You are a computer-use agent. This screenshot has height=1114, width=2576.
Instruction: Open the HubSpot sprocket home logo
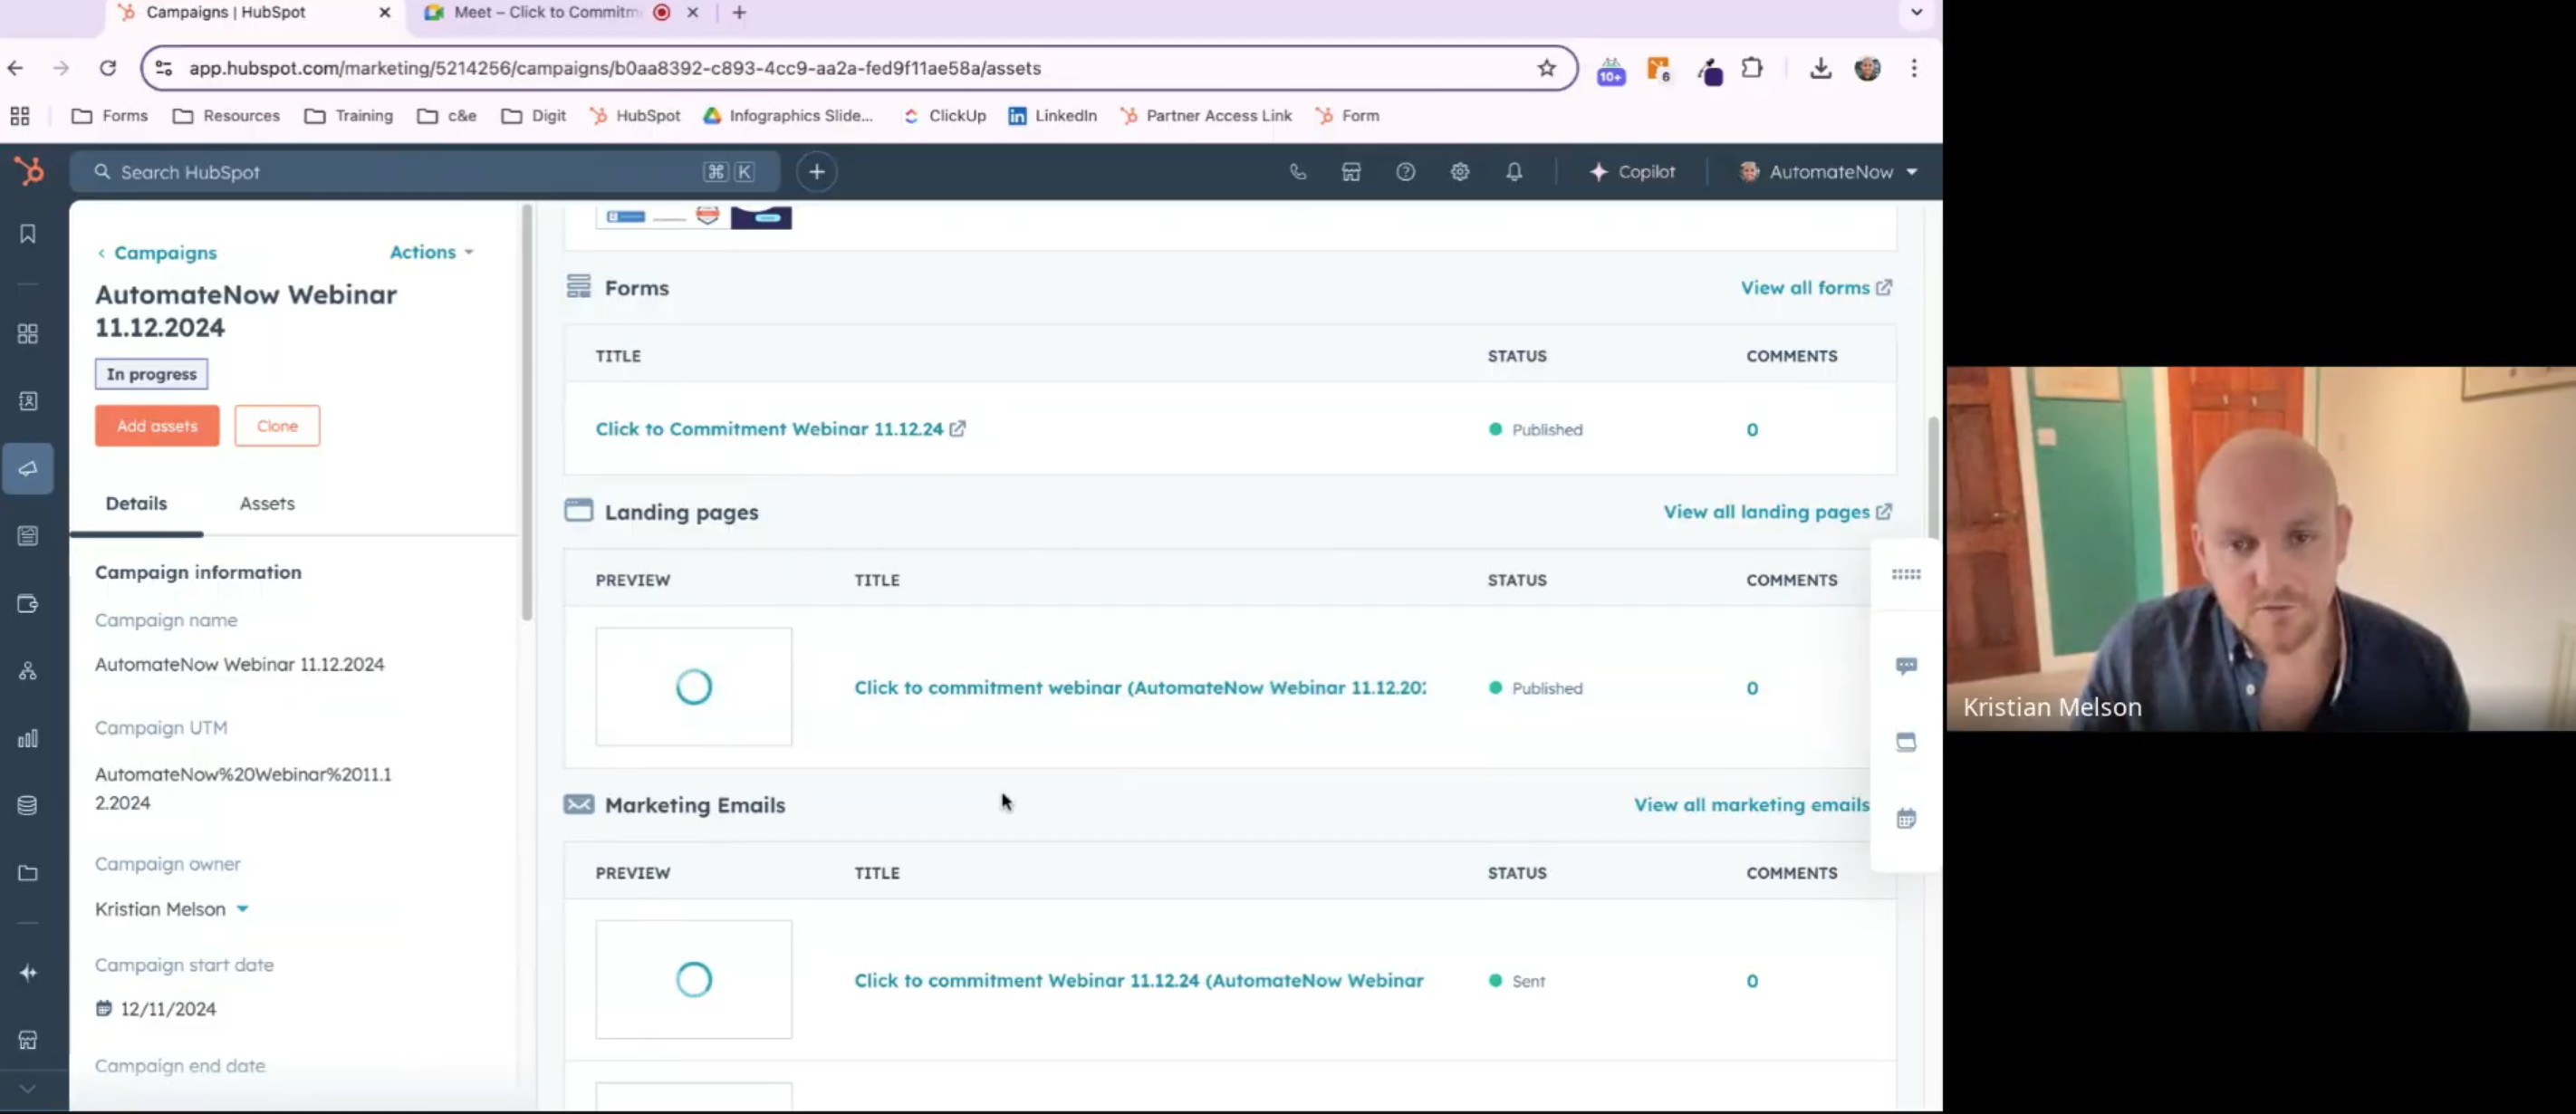click(29, 172)
